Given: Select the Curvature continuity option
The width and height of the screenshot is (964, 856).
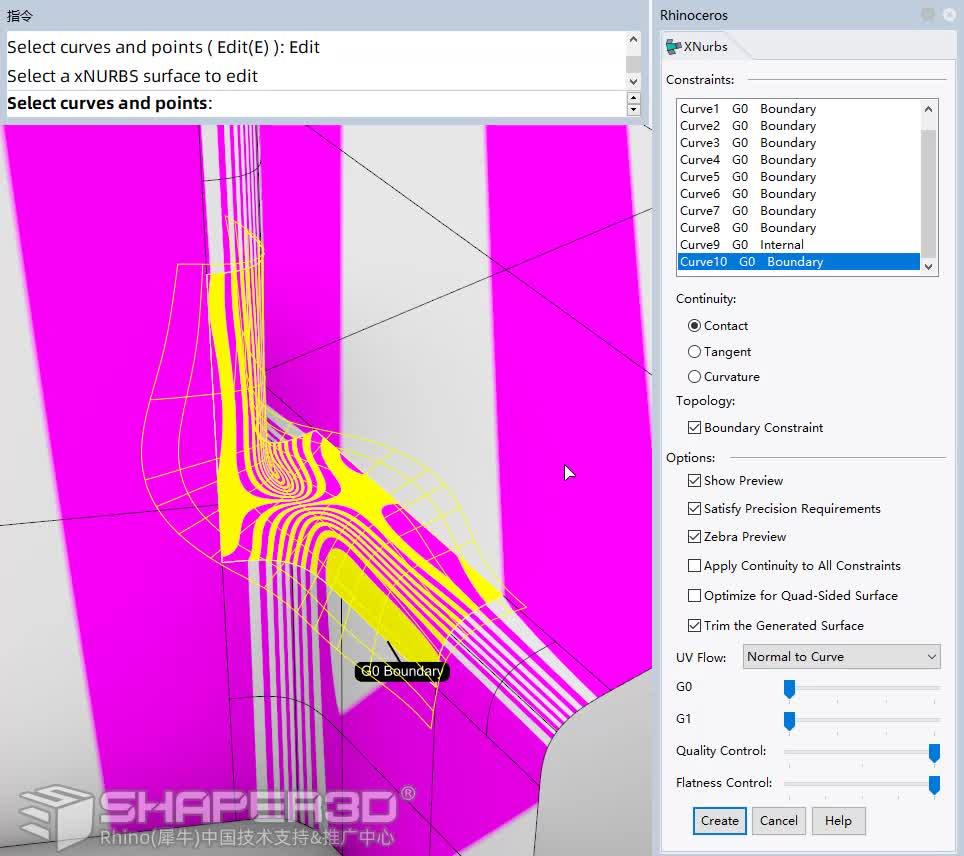Looking at the screenshot, I should [695, 377].
